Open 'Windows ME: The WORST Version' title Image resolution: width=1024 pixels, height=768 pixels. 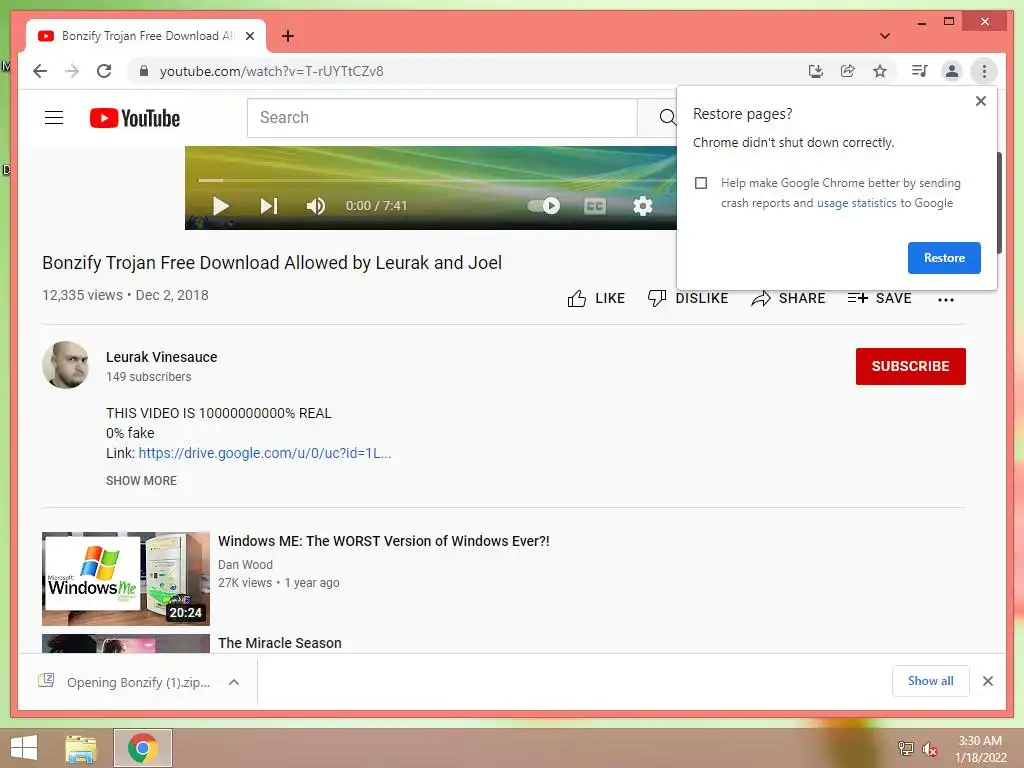pos(384,541)
